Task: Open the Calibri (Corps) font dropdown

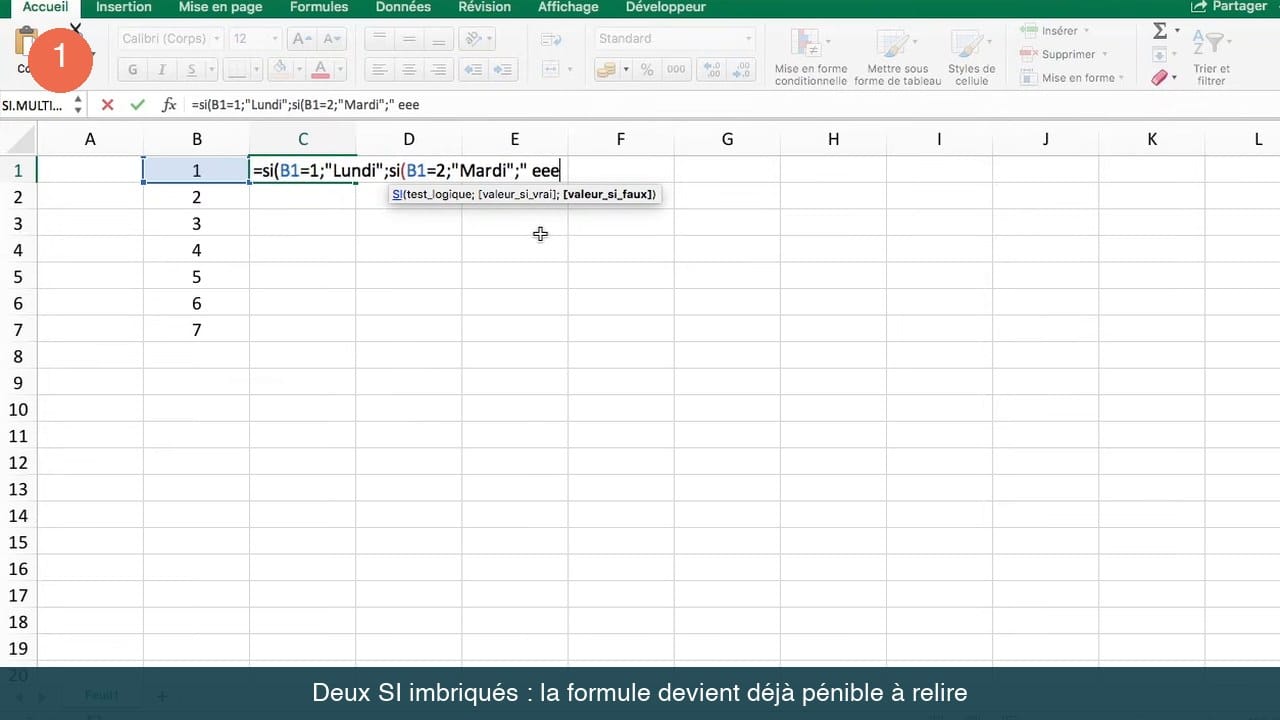Action: pyautogui.click(x=171, y=39)
